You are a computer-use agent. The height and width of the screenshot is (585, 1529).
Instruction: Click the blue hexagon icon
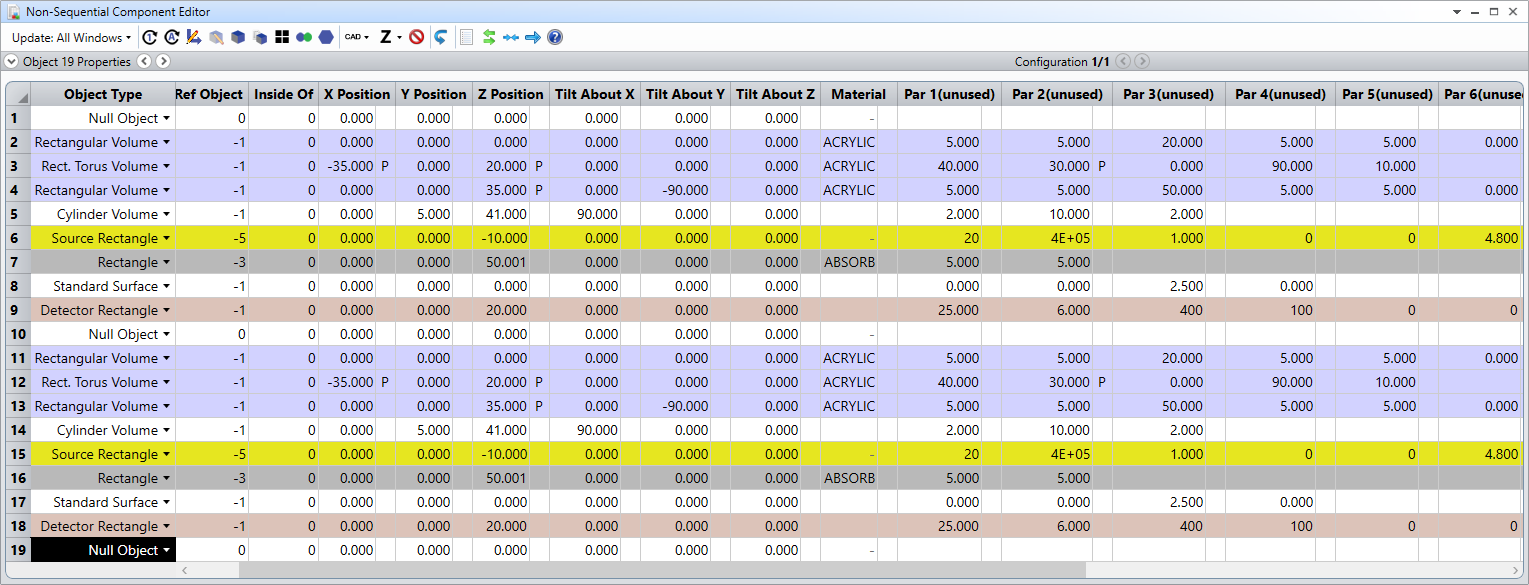326,37
